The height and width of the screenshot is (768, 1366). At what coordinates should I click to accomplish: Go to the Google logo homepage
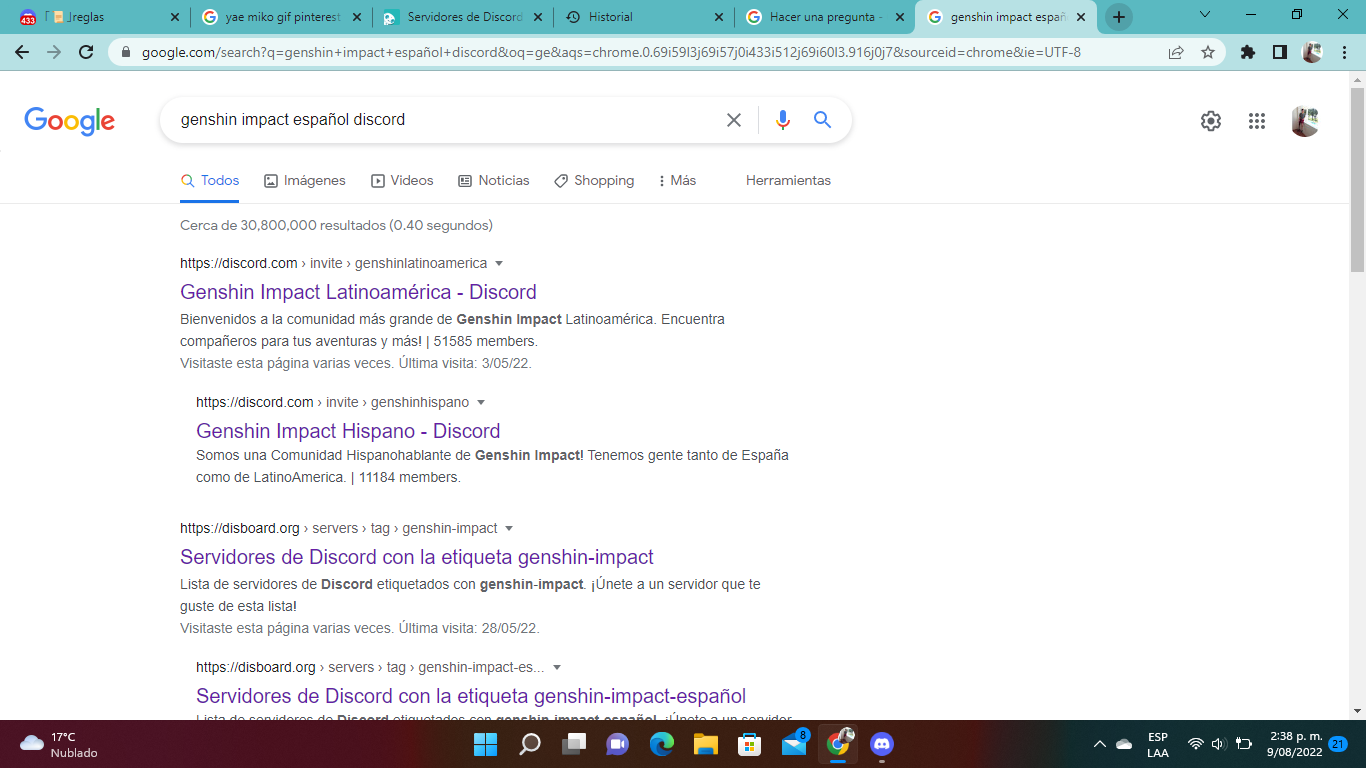(x=70, y=121)
